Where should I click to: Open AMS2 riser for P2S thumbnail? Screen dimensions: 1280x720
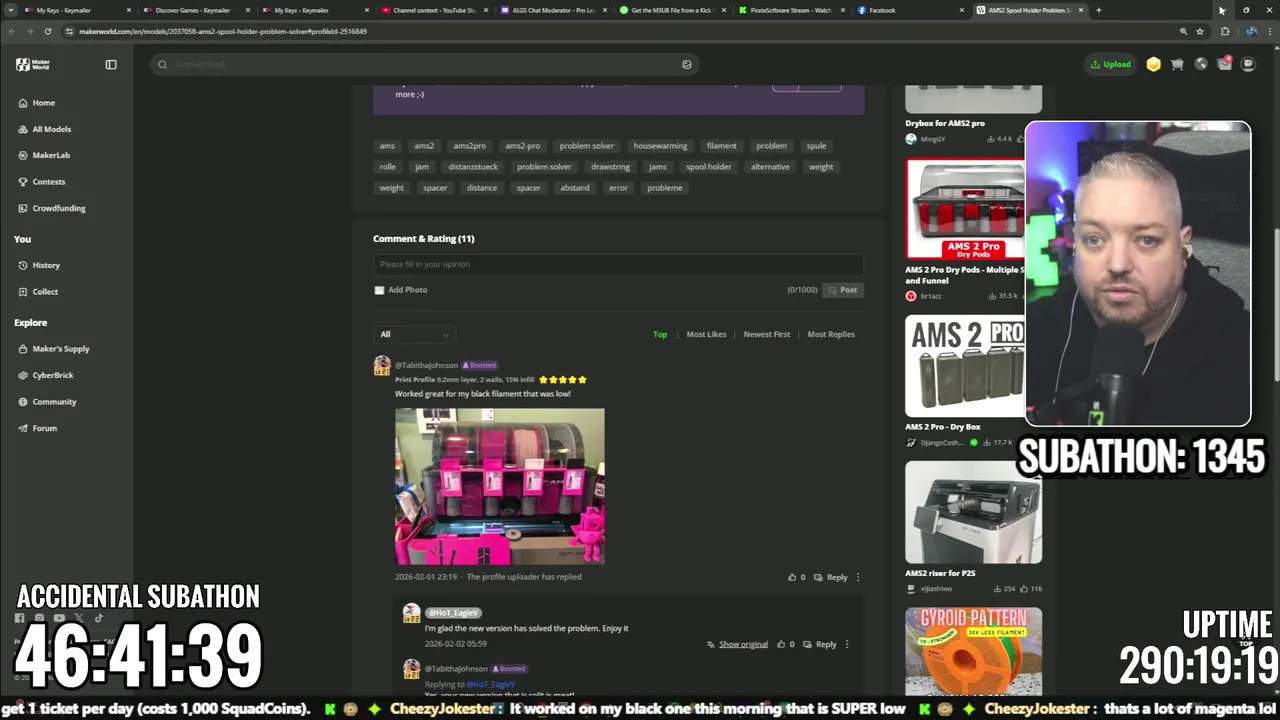click(x=973, y=512)
